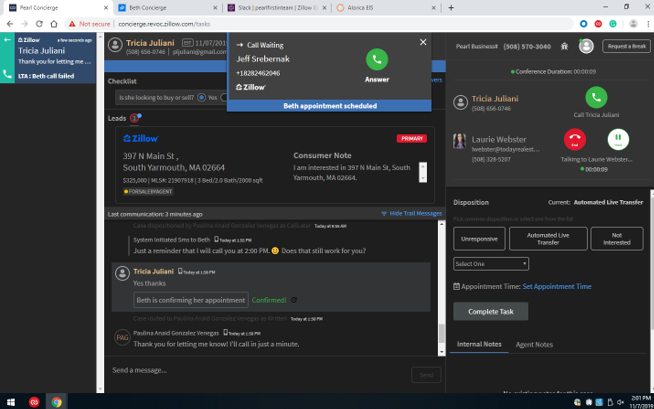The image size is (654, 409).
Task: Click green Call Tricia Juliani phone icon
Action: pos(596,97)
